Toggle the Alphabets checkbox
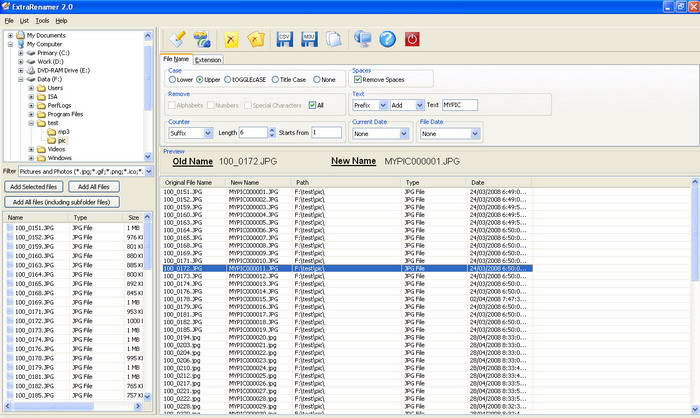This screenshot has width=700, height=418. pyautogui.click(x=171, y=105)
